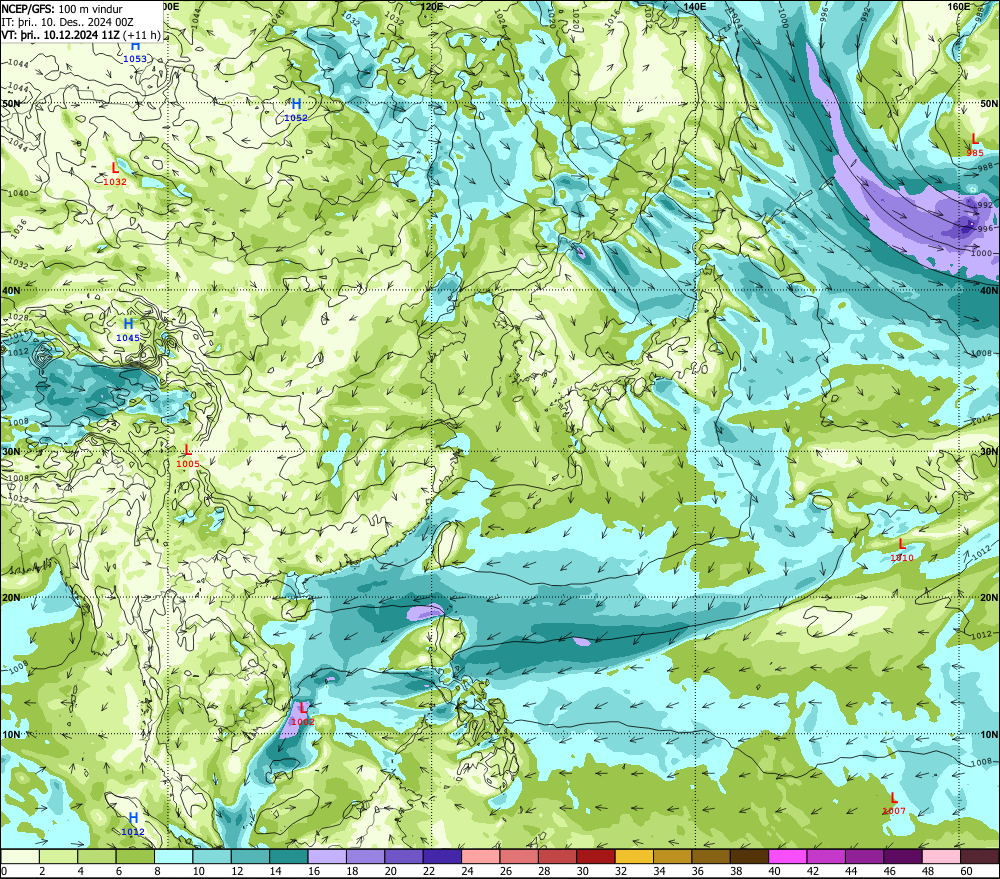
Task: Click the legend value 60
Action: (x=967, y=871)
